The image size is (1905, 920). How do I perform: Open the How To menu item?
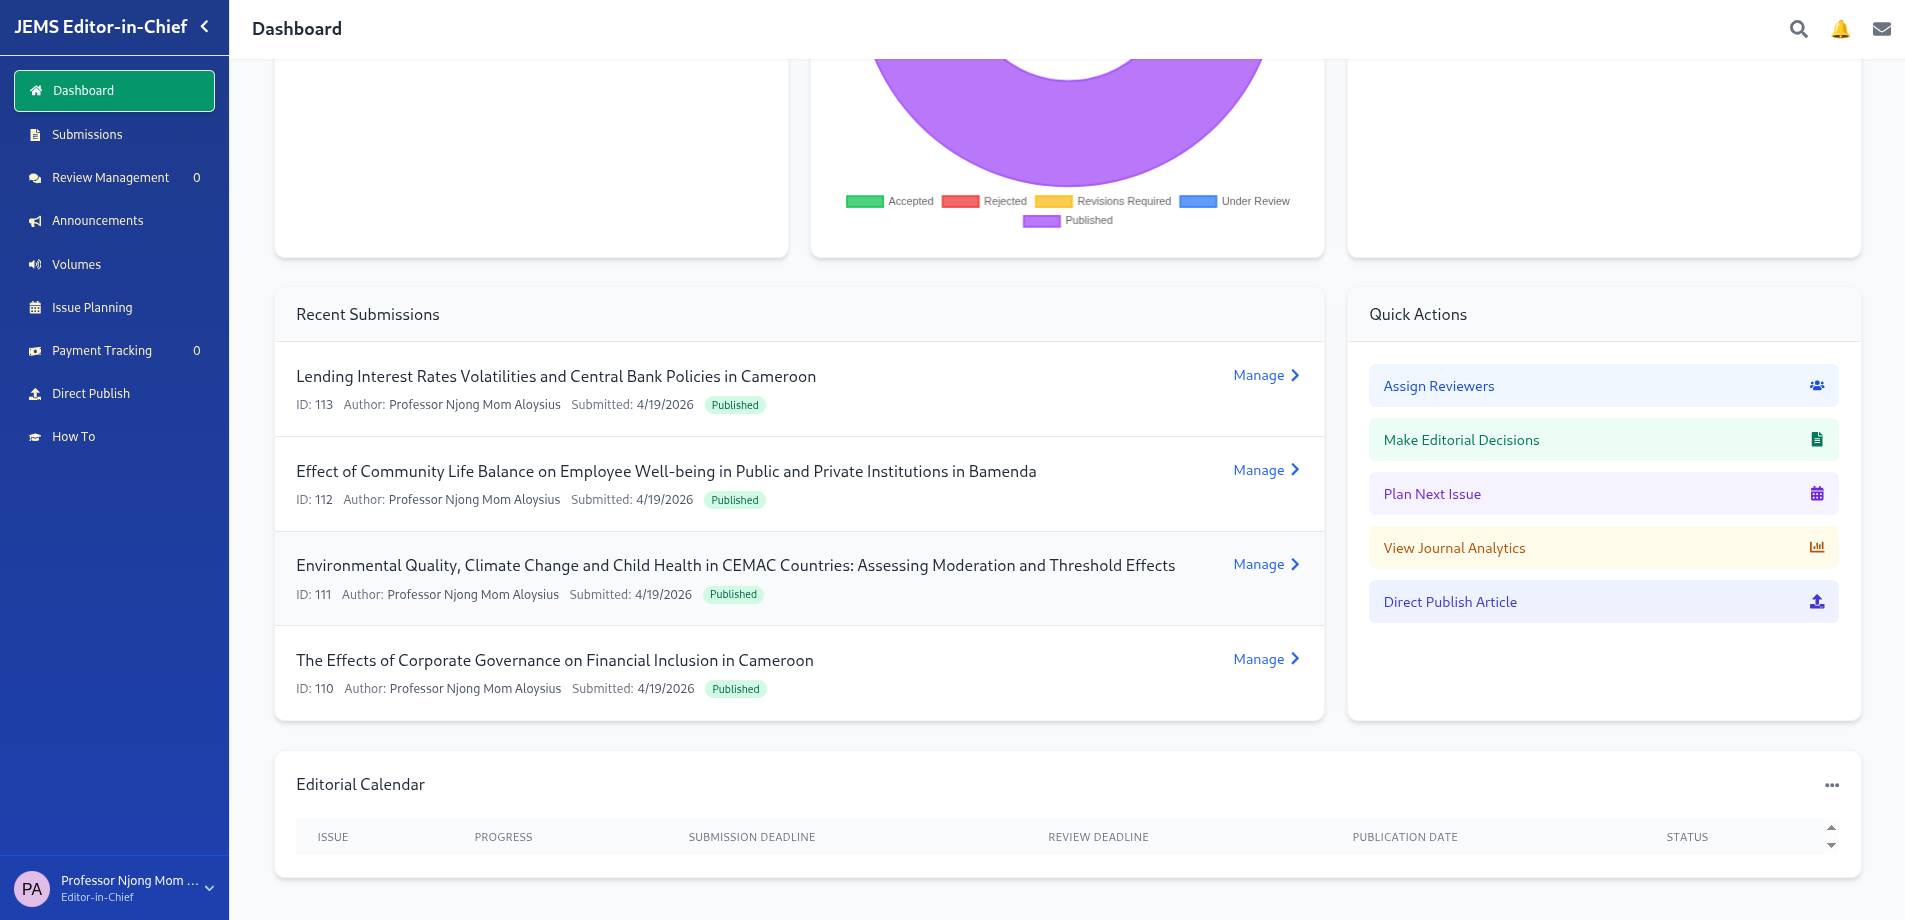click(114, 436)
